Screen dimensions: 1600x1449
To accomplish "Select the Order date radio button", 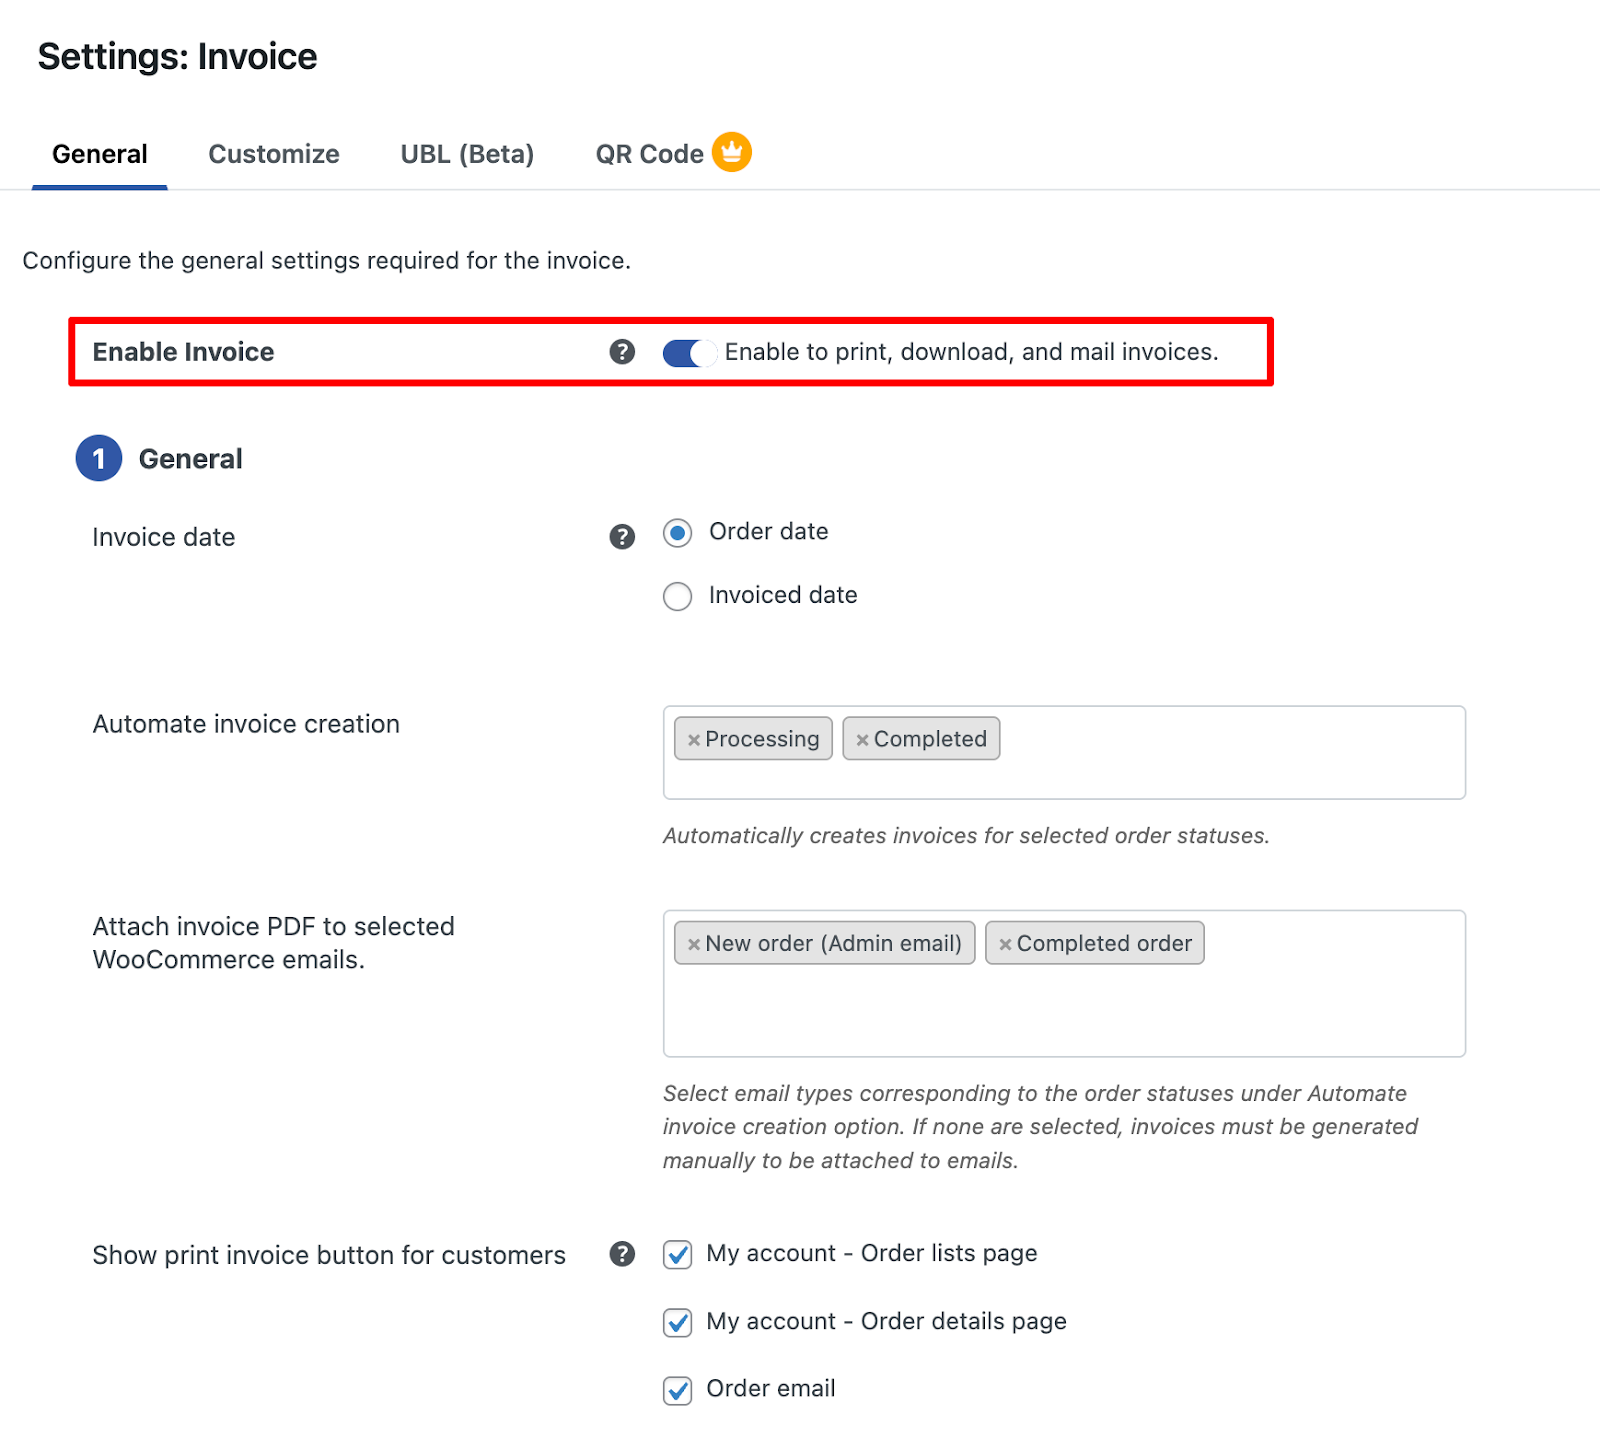I will [677, 533].
